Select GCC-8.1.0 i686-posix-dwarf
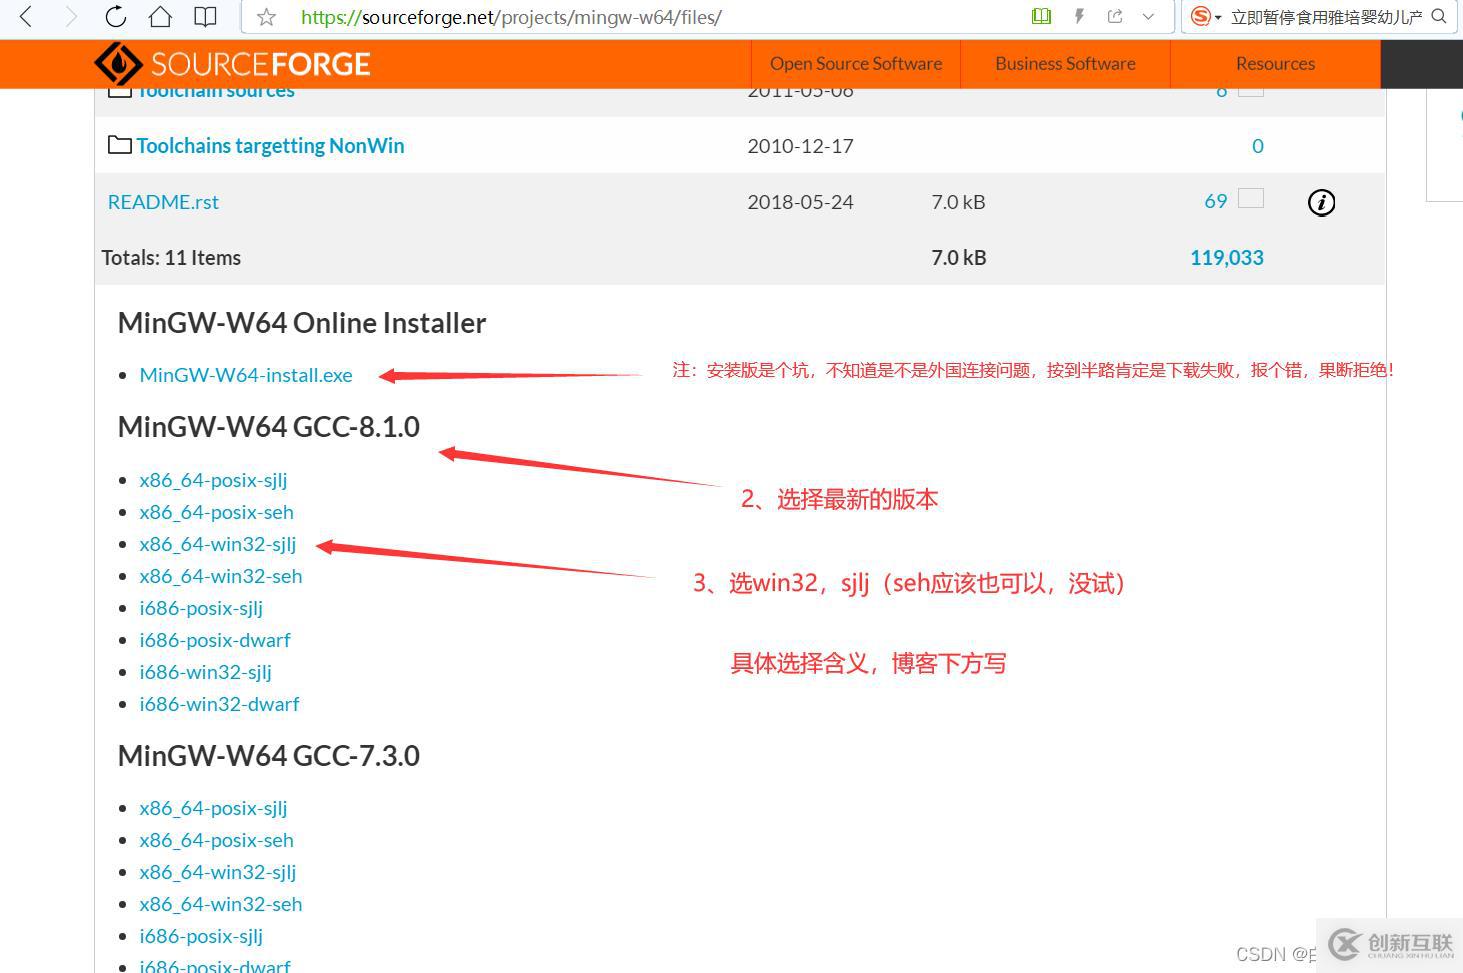 click(x=215, y=640)
